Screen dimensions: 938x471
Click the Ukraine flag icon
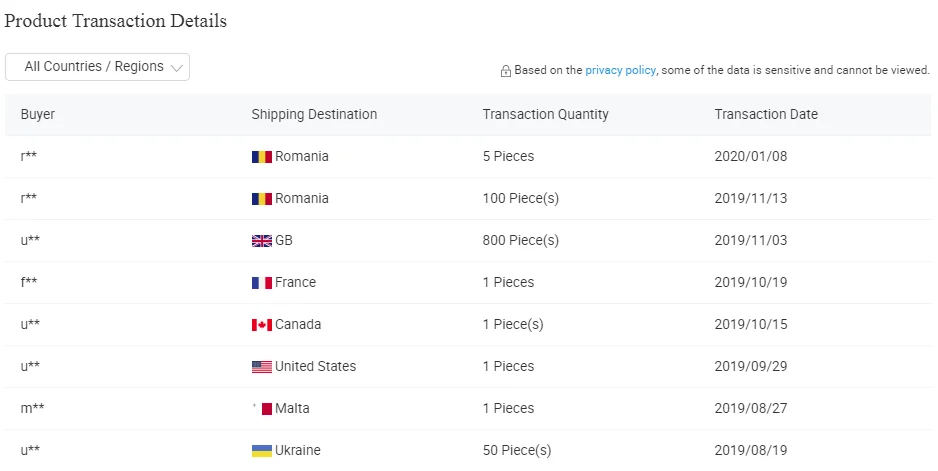(x=261, y=451)
